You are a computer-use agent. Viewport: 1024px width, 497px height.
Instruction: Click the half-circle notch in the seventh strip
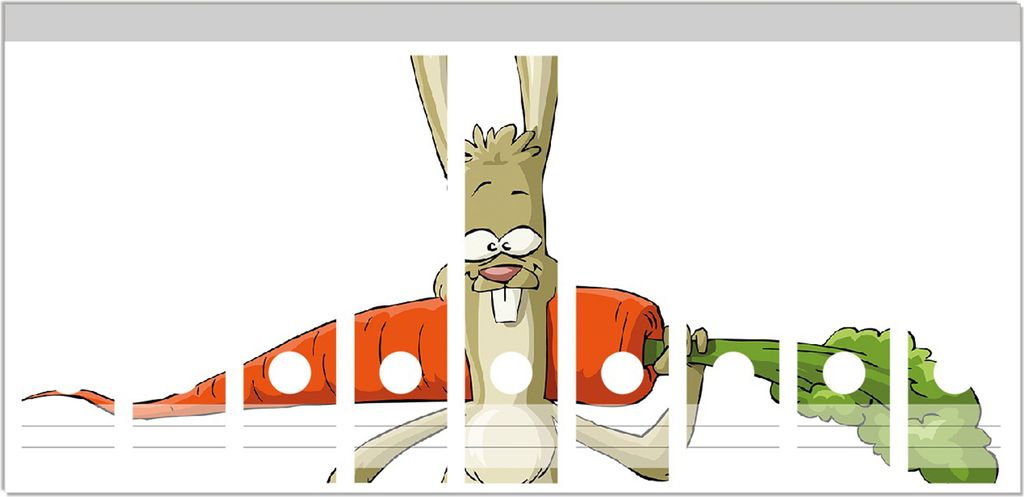(x=733, y=366)
